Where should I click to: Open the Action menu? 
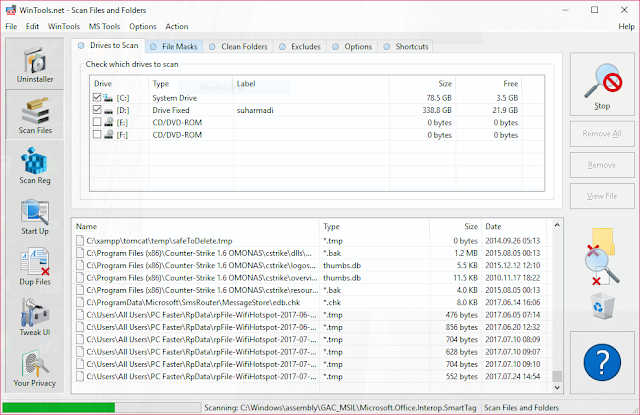(177, 27)
